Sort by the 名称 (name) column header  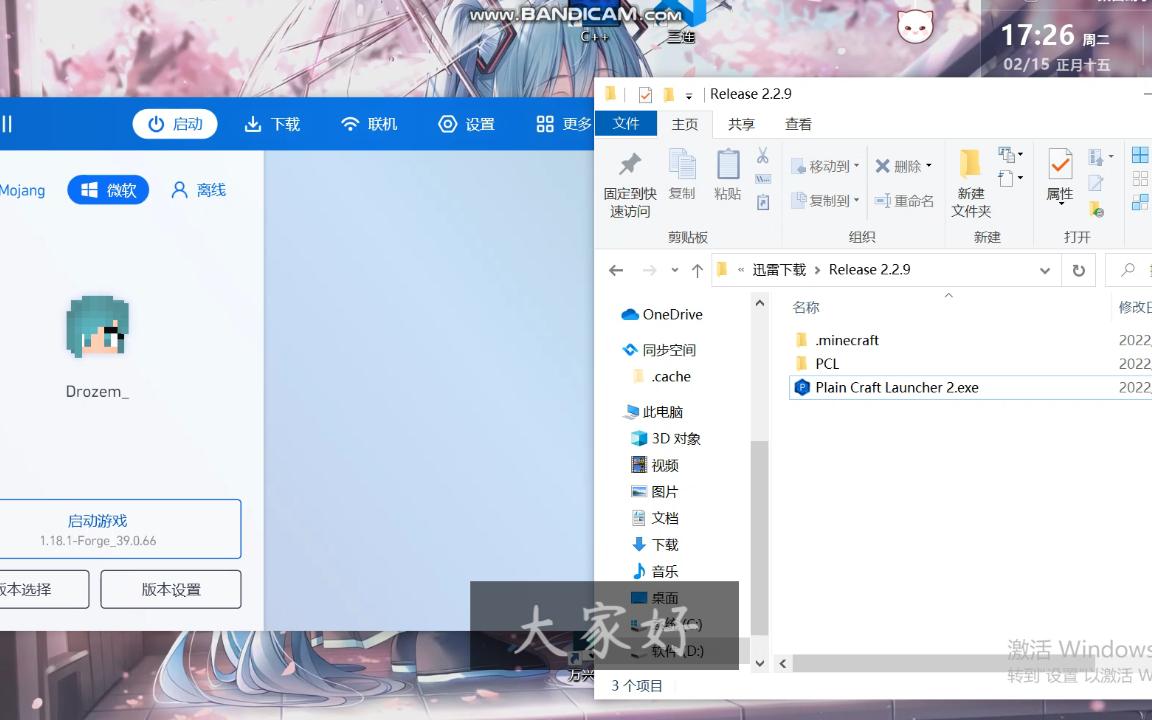(805, 307)
